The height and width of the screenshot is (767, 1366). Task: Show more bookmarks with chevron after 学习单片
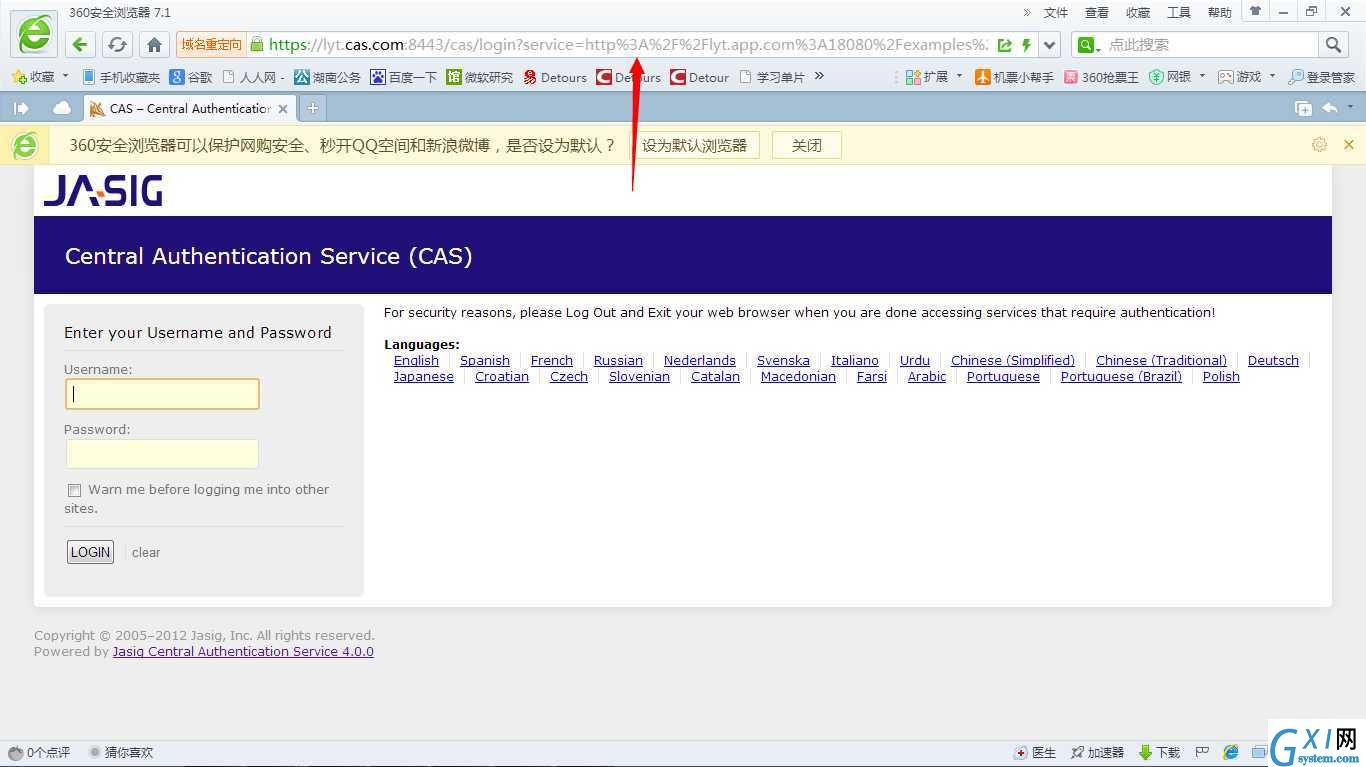(x=819, y=76)
